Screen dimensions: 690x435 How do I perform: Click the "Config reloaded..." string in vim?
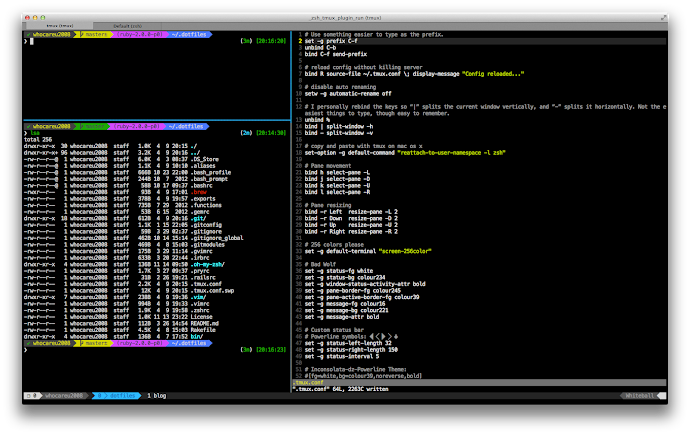coord(493,74)
